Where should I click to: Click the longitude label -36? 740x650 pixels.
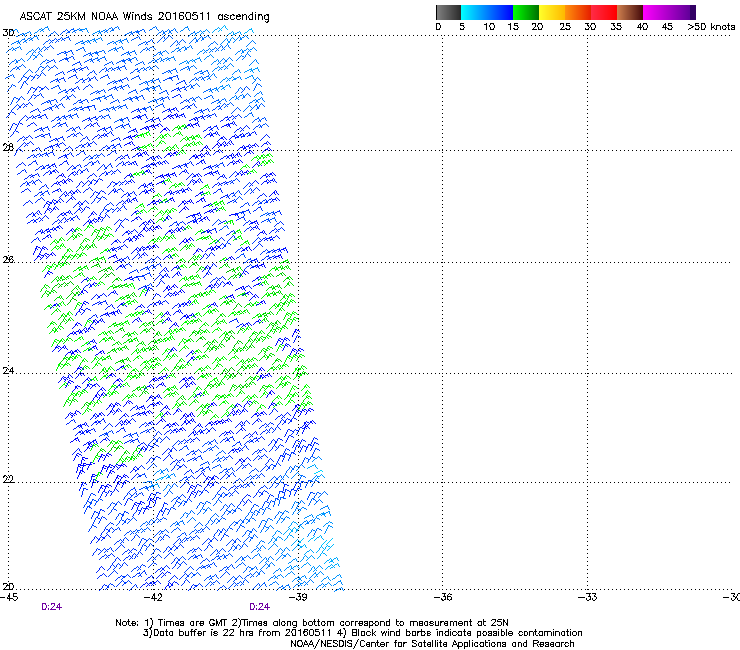click(443, 597)
